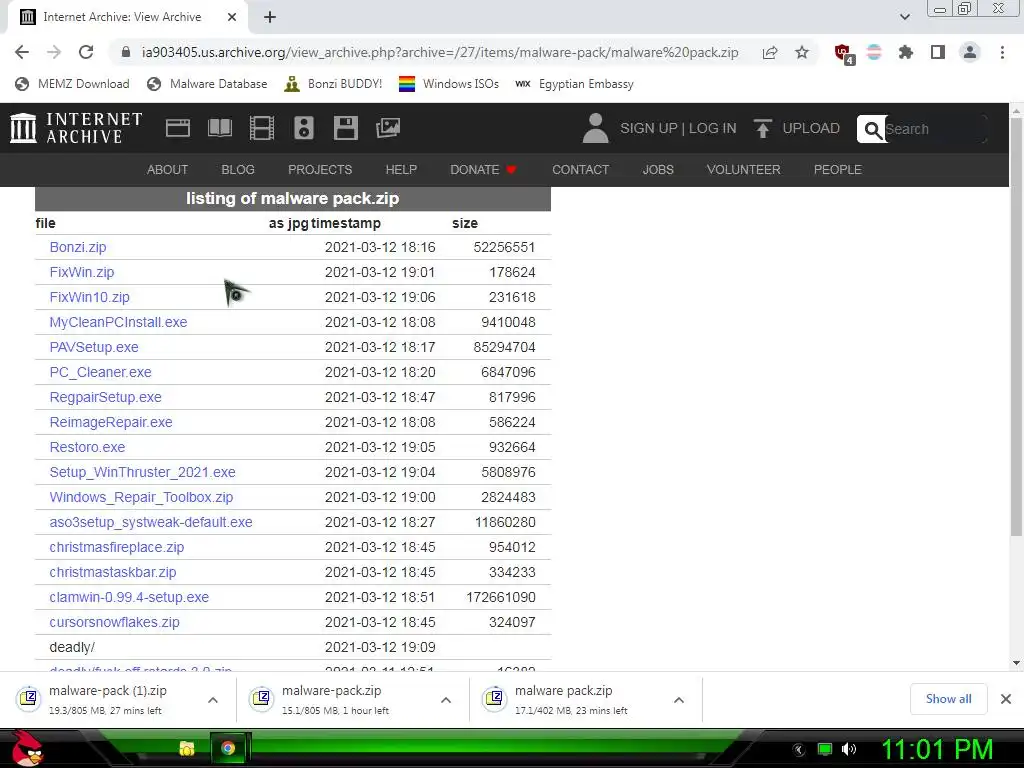Open the HELP menu item
Viewport: 1024px width, 768px height.
[x=401, y=170]
